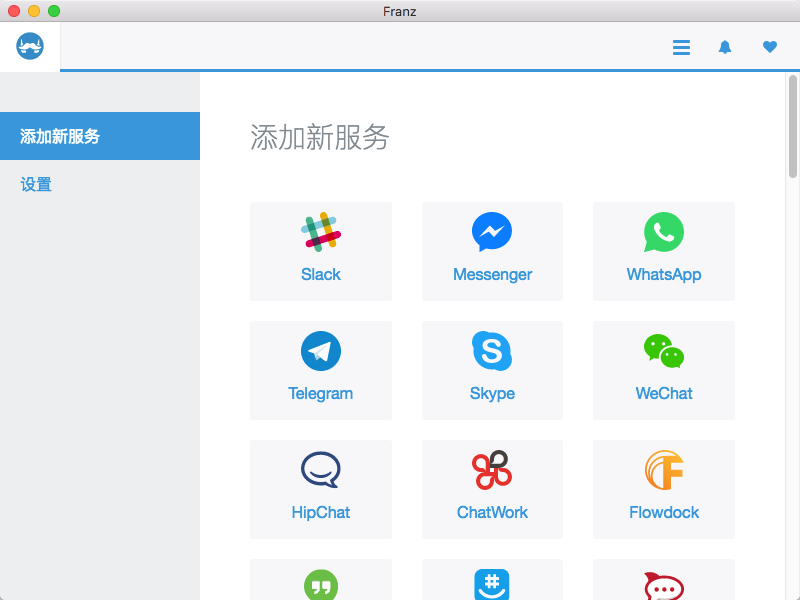Click the Telegram paper plane icon
800x600 pixels.
click(x=321, y=351)
